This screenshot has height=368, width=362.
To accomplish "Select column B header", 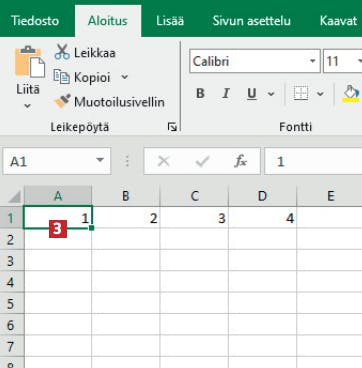I will pos(126,196).
